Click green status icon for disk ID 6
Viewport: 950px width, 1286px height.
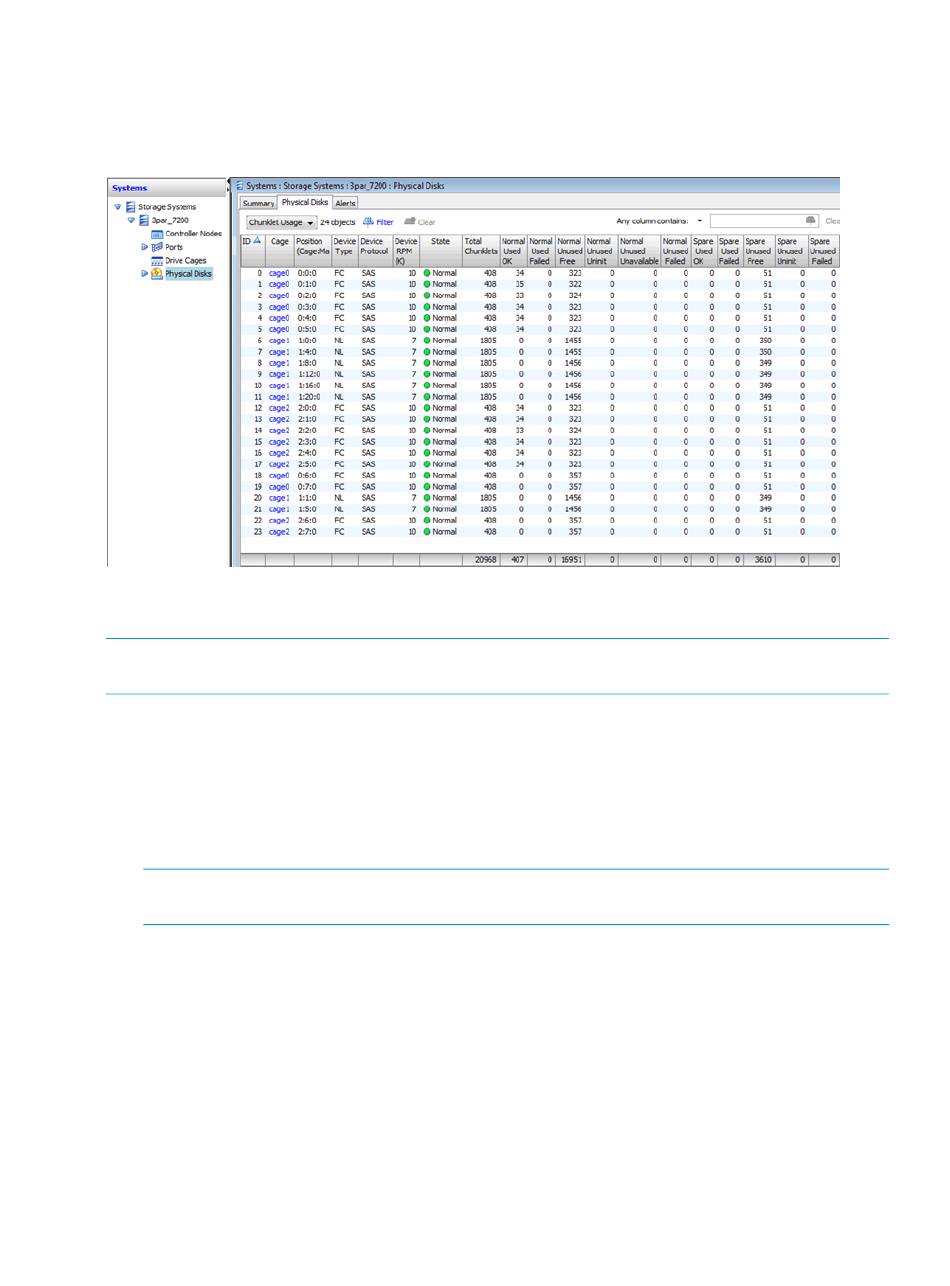[x=427, y=341]
